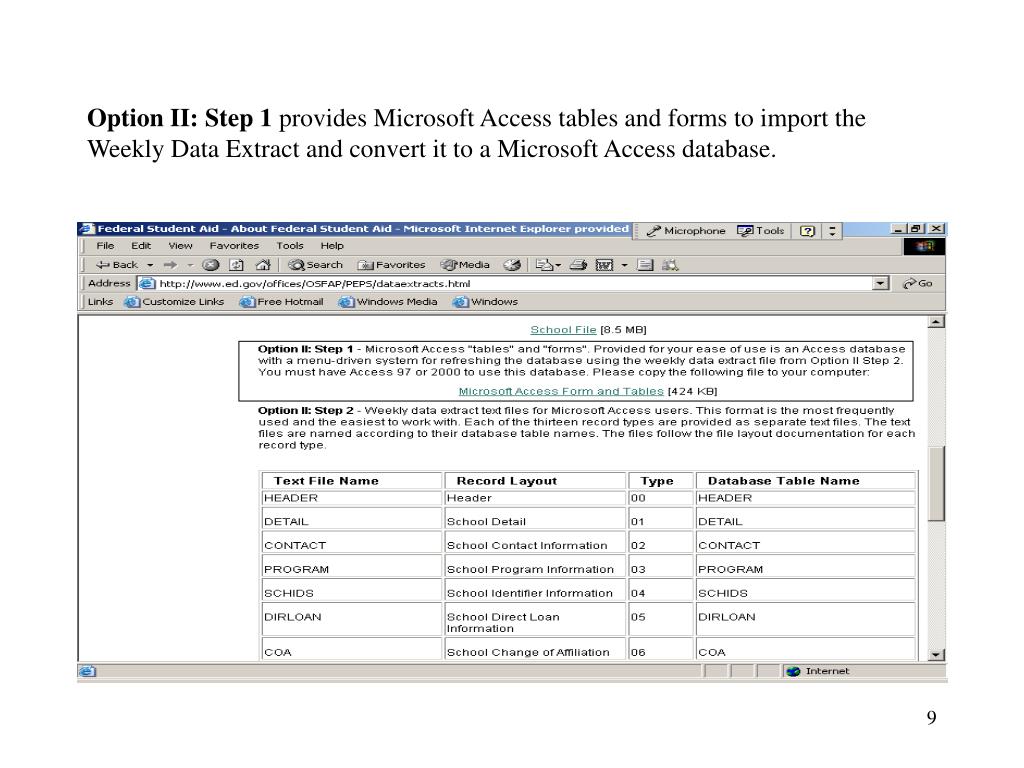This screenshot has width=1024, height=768.
Task: Click the language bar Help question icon
Action: (807, 231)
